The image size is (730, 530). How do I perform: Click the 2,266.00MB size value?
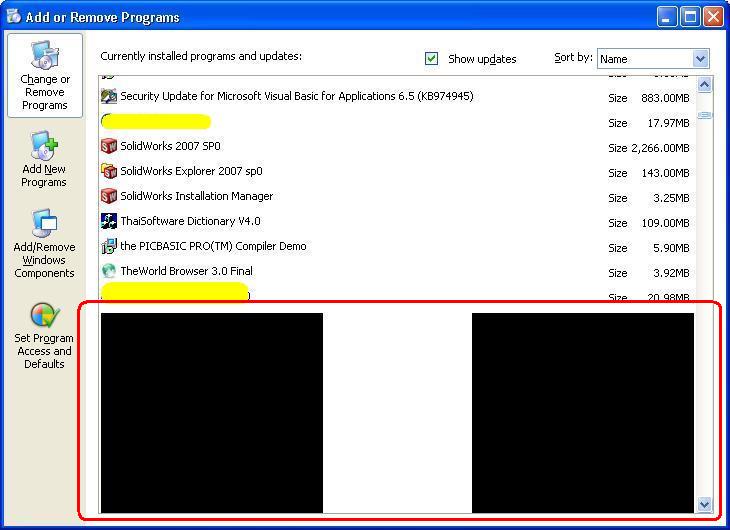pyautogui.click(x=660, y=148)
